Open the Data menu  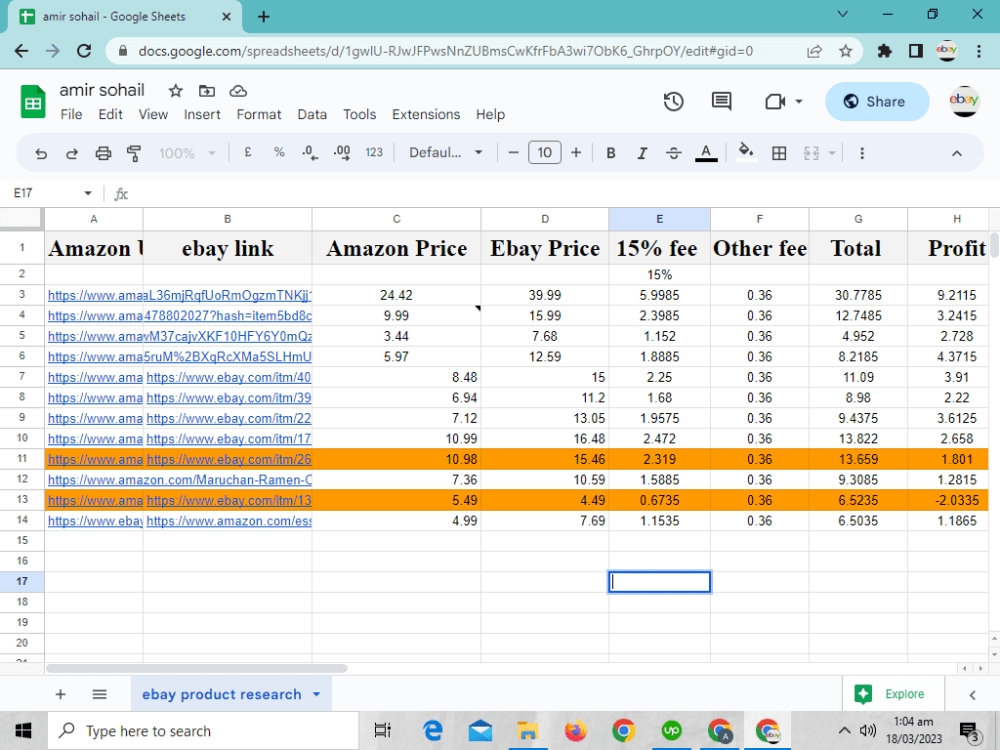312,115
